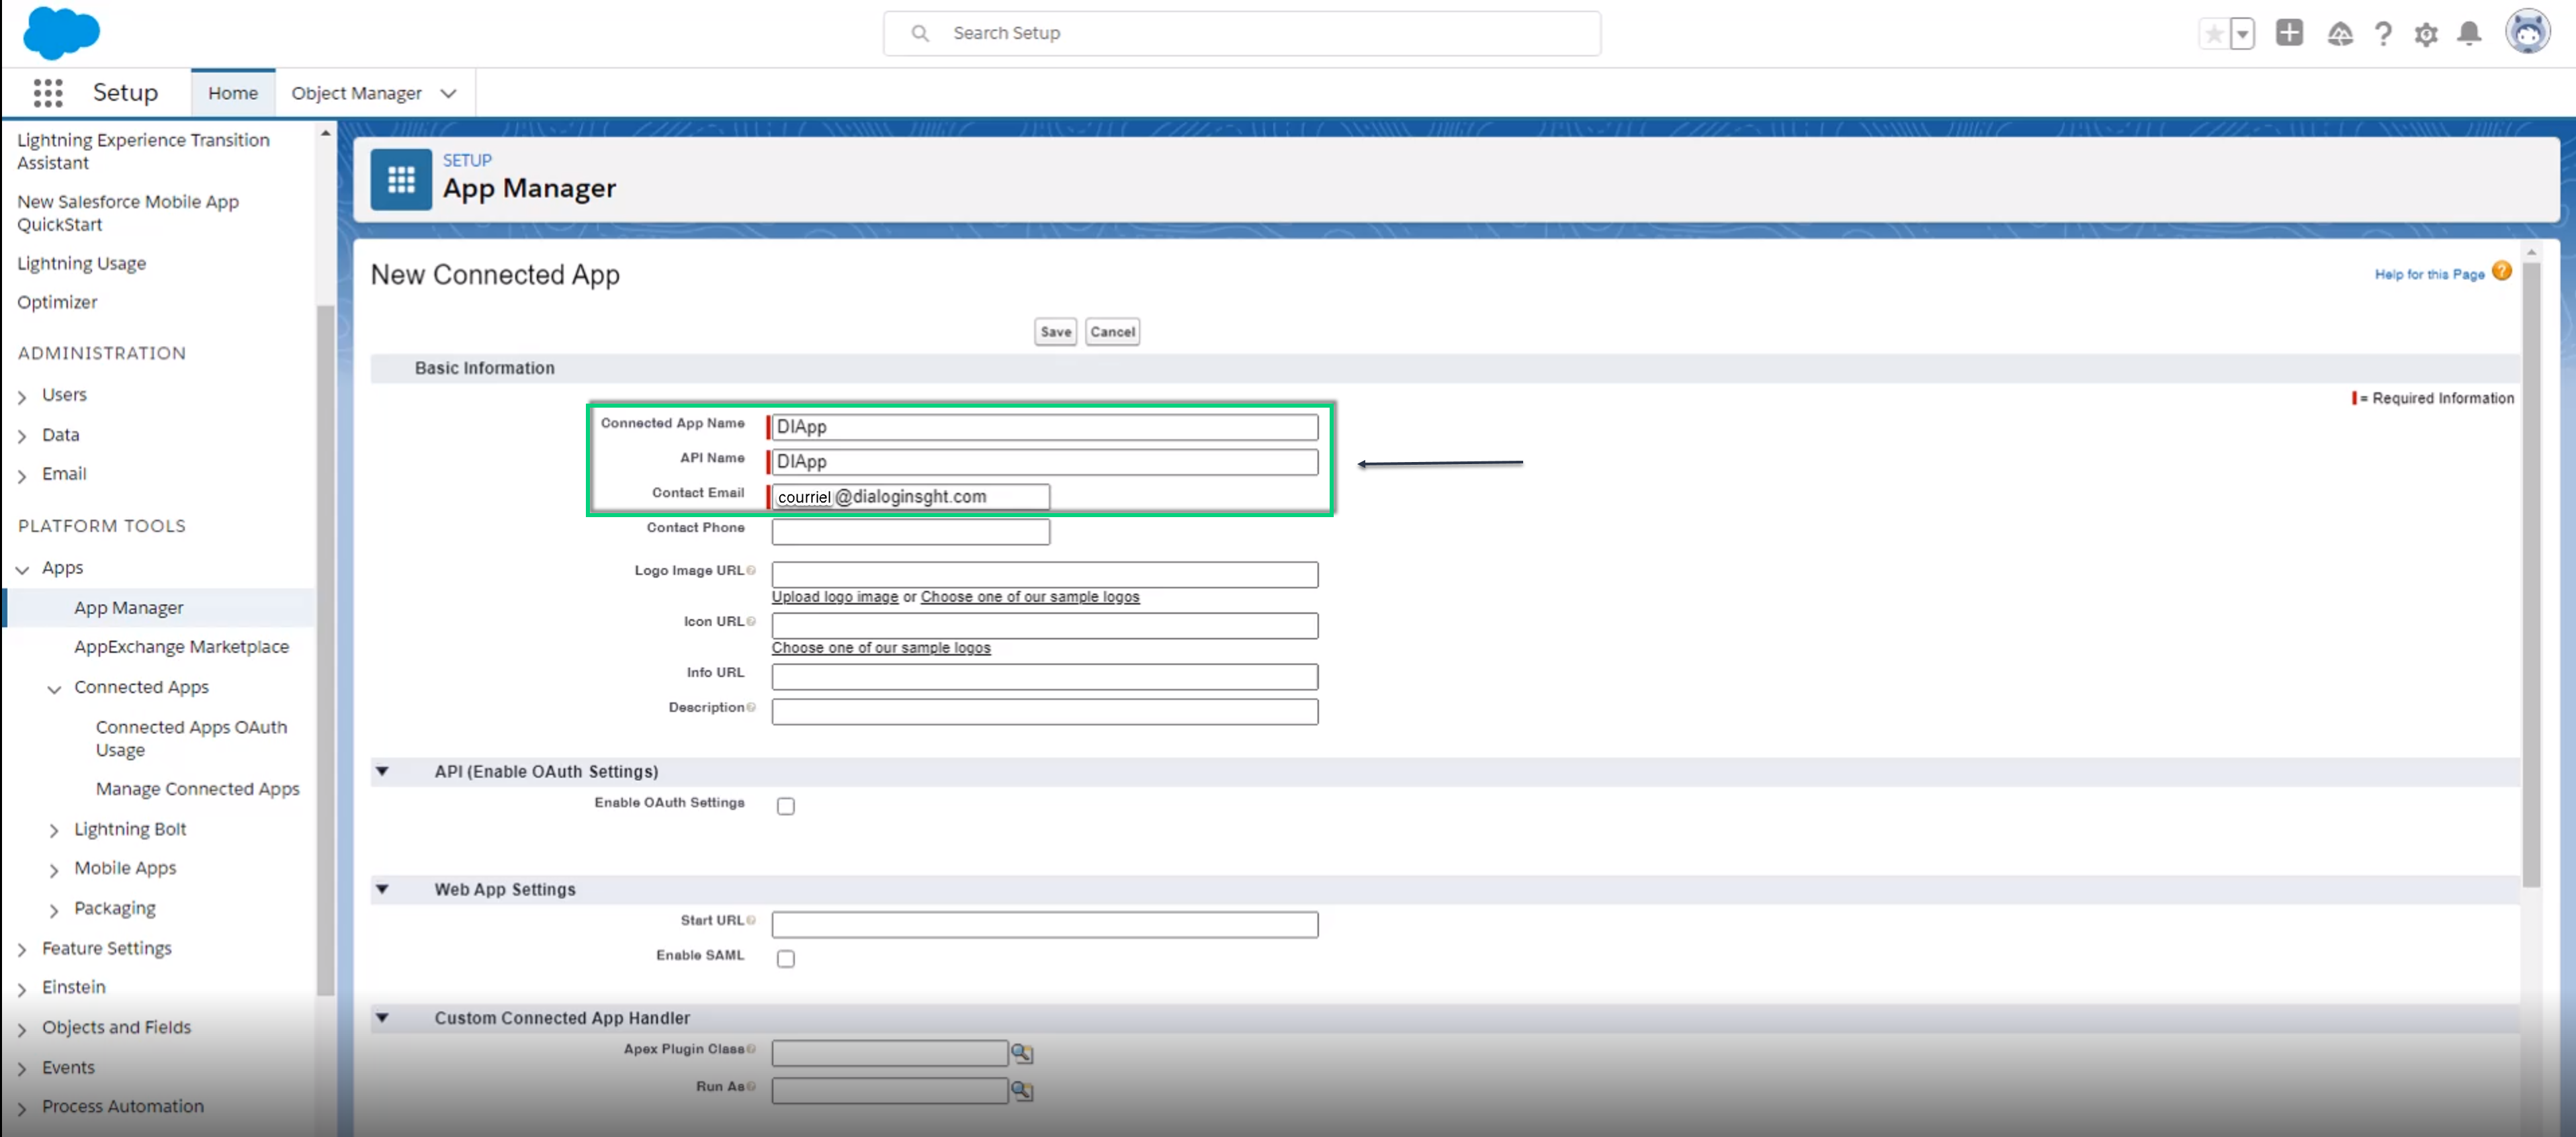Expand the Object Manager tab dropdown

tap(449, 93)
